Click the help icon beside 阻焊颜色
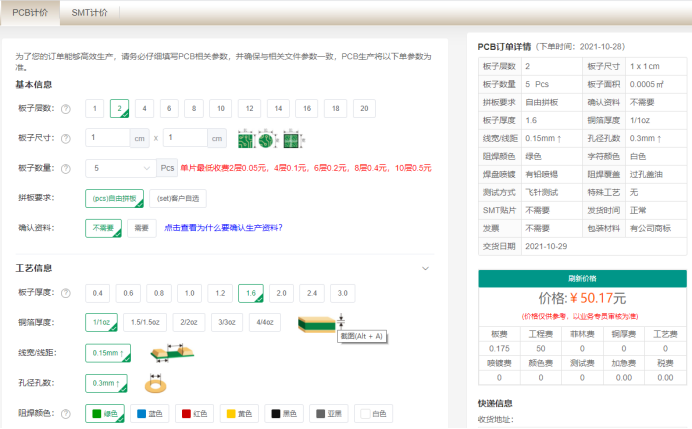Viewport: 692px width, 429px height. tap(66, 412)
